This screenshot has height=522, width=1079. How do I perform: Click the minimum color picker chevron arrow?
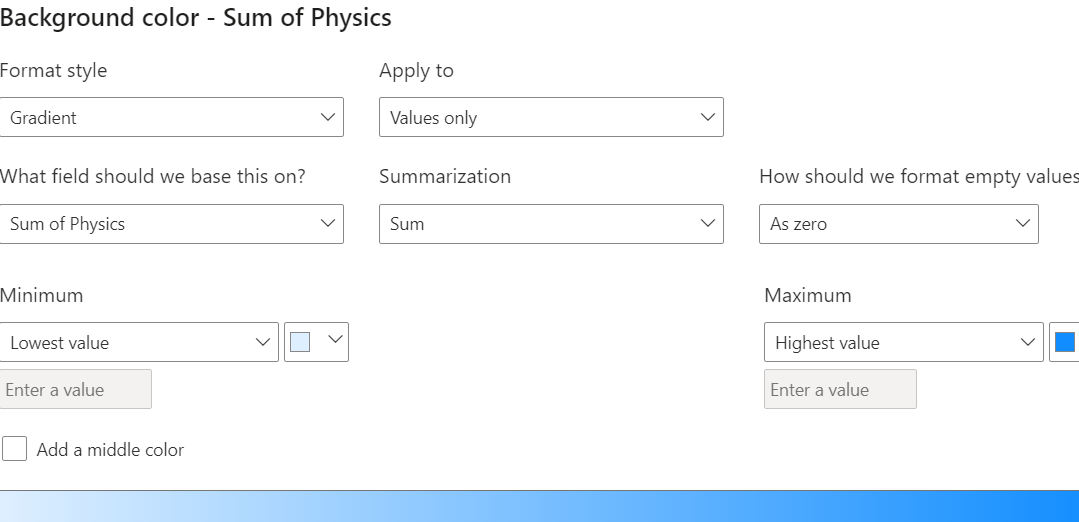335,341
